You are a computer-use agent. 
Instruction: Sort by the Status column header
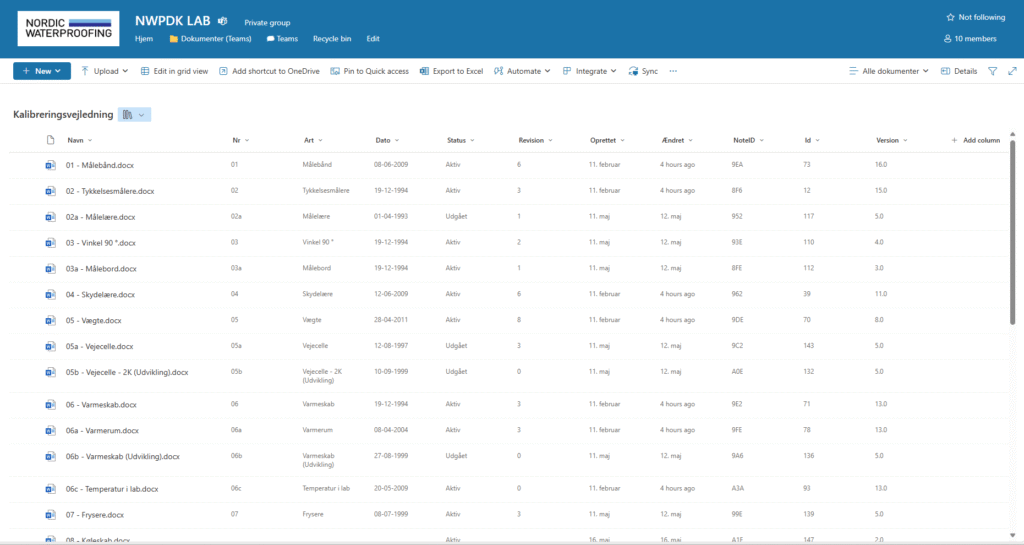coord(460,141)
